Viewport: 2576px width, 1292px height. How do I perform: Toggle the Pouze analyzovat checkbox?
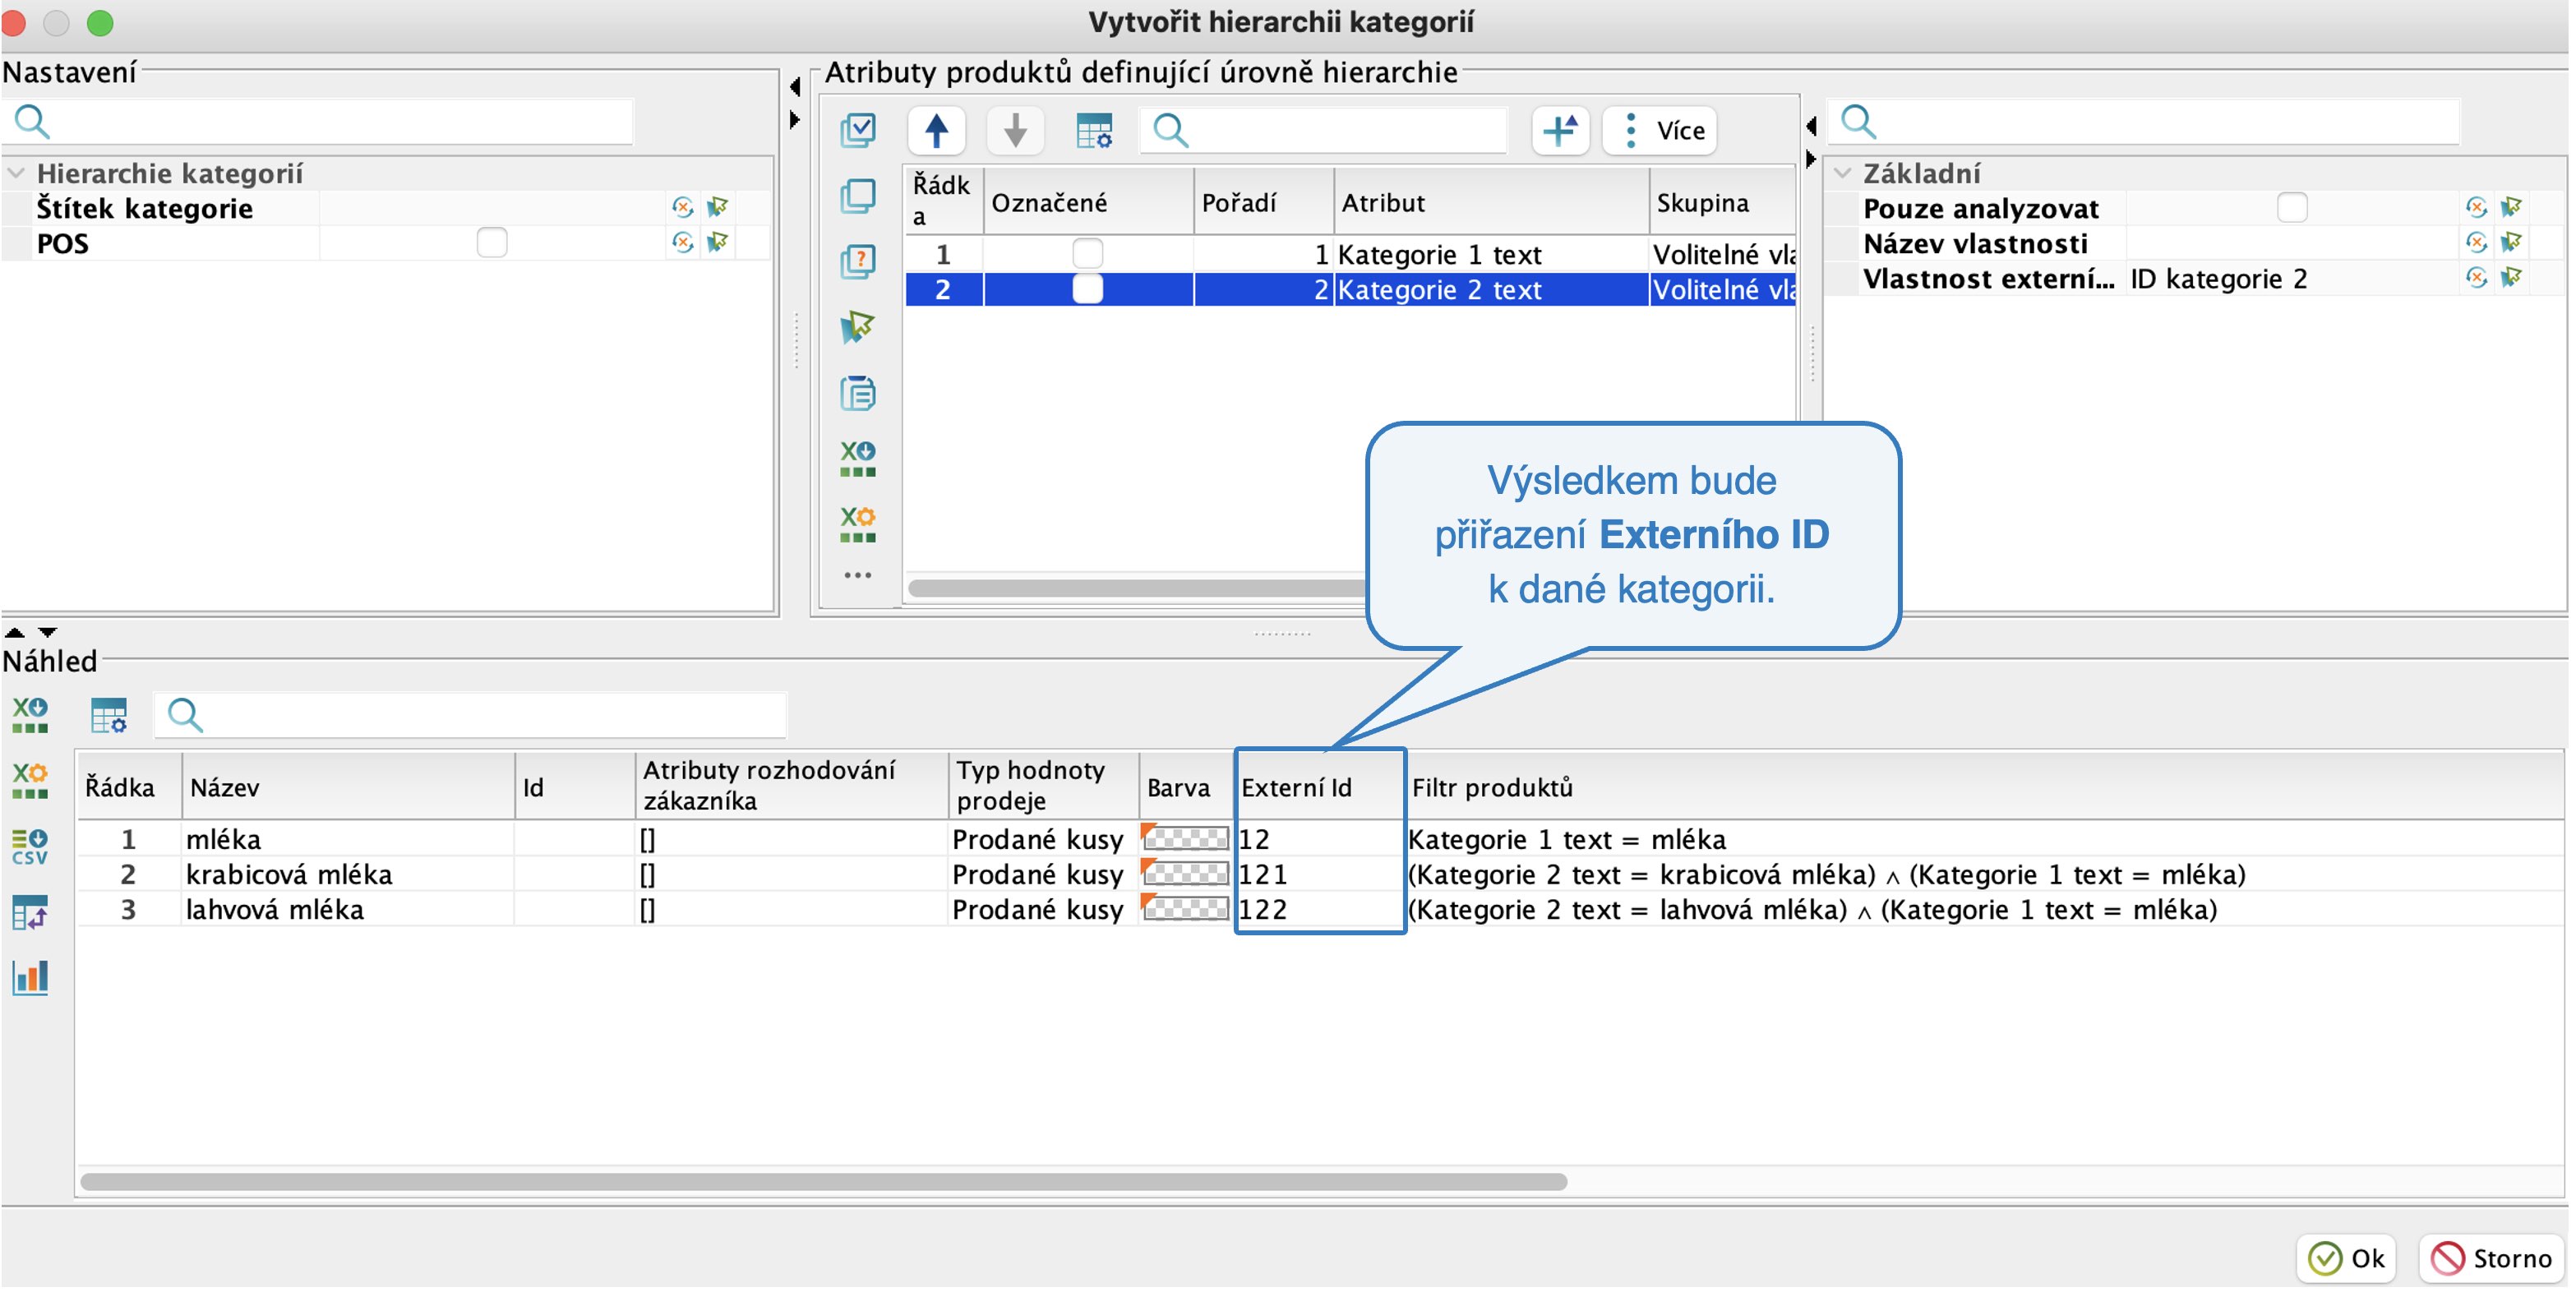2292,207
